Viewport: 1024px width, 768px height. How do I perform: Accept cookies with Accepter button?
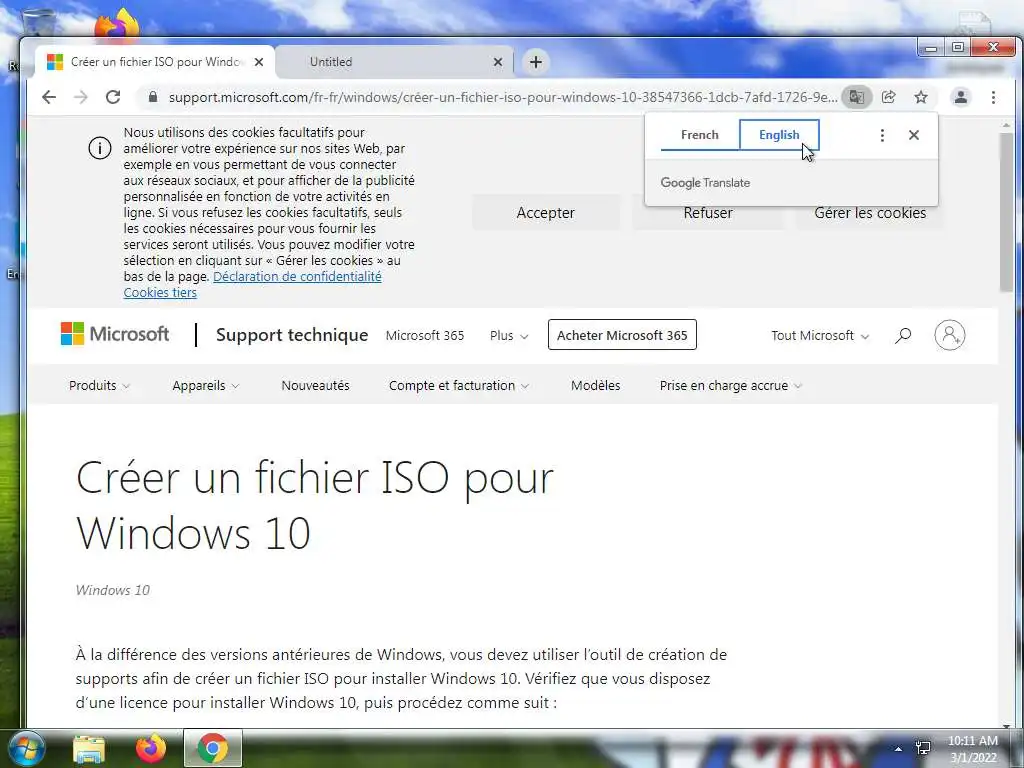(545, 213)
